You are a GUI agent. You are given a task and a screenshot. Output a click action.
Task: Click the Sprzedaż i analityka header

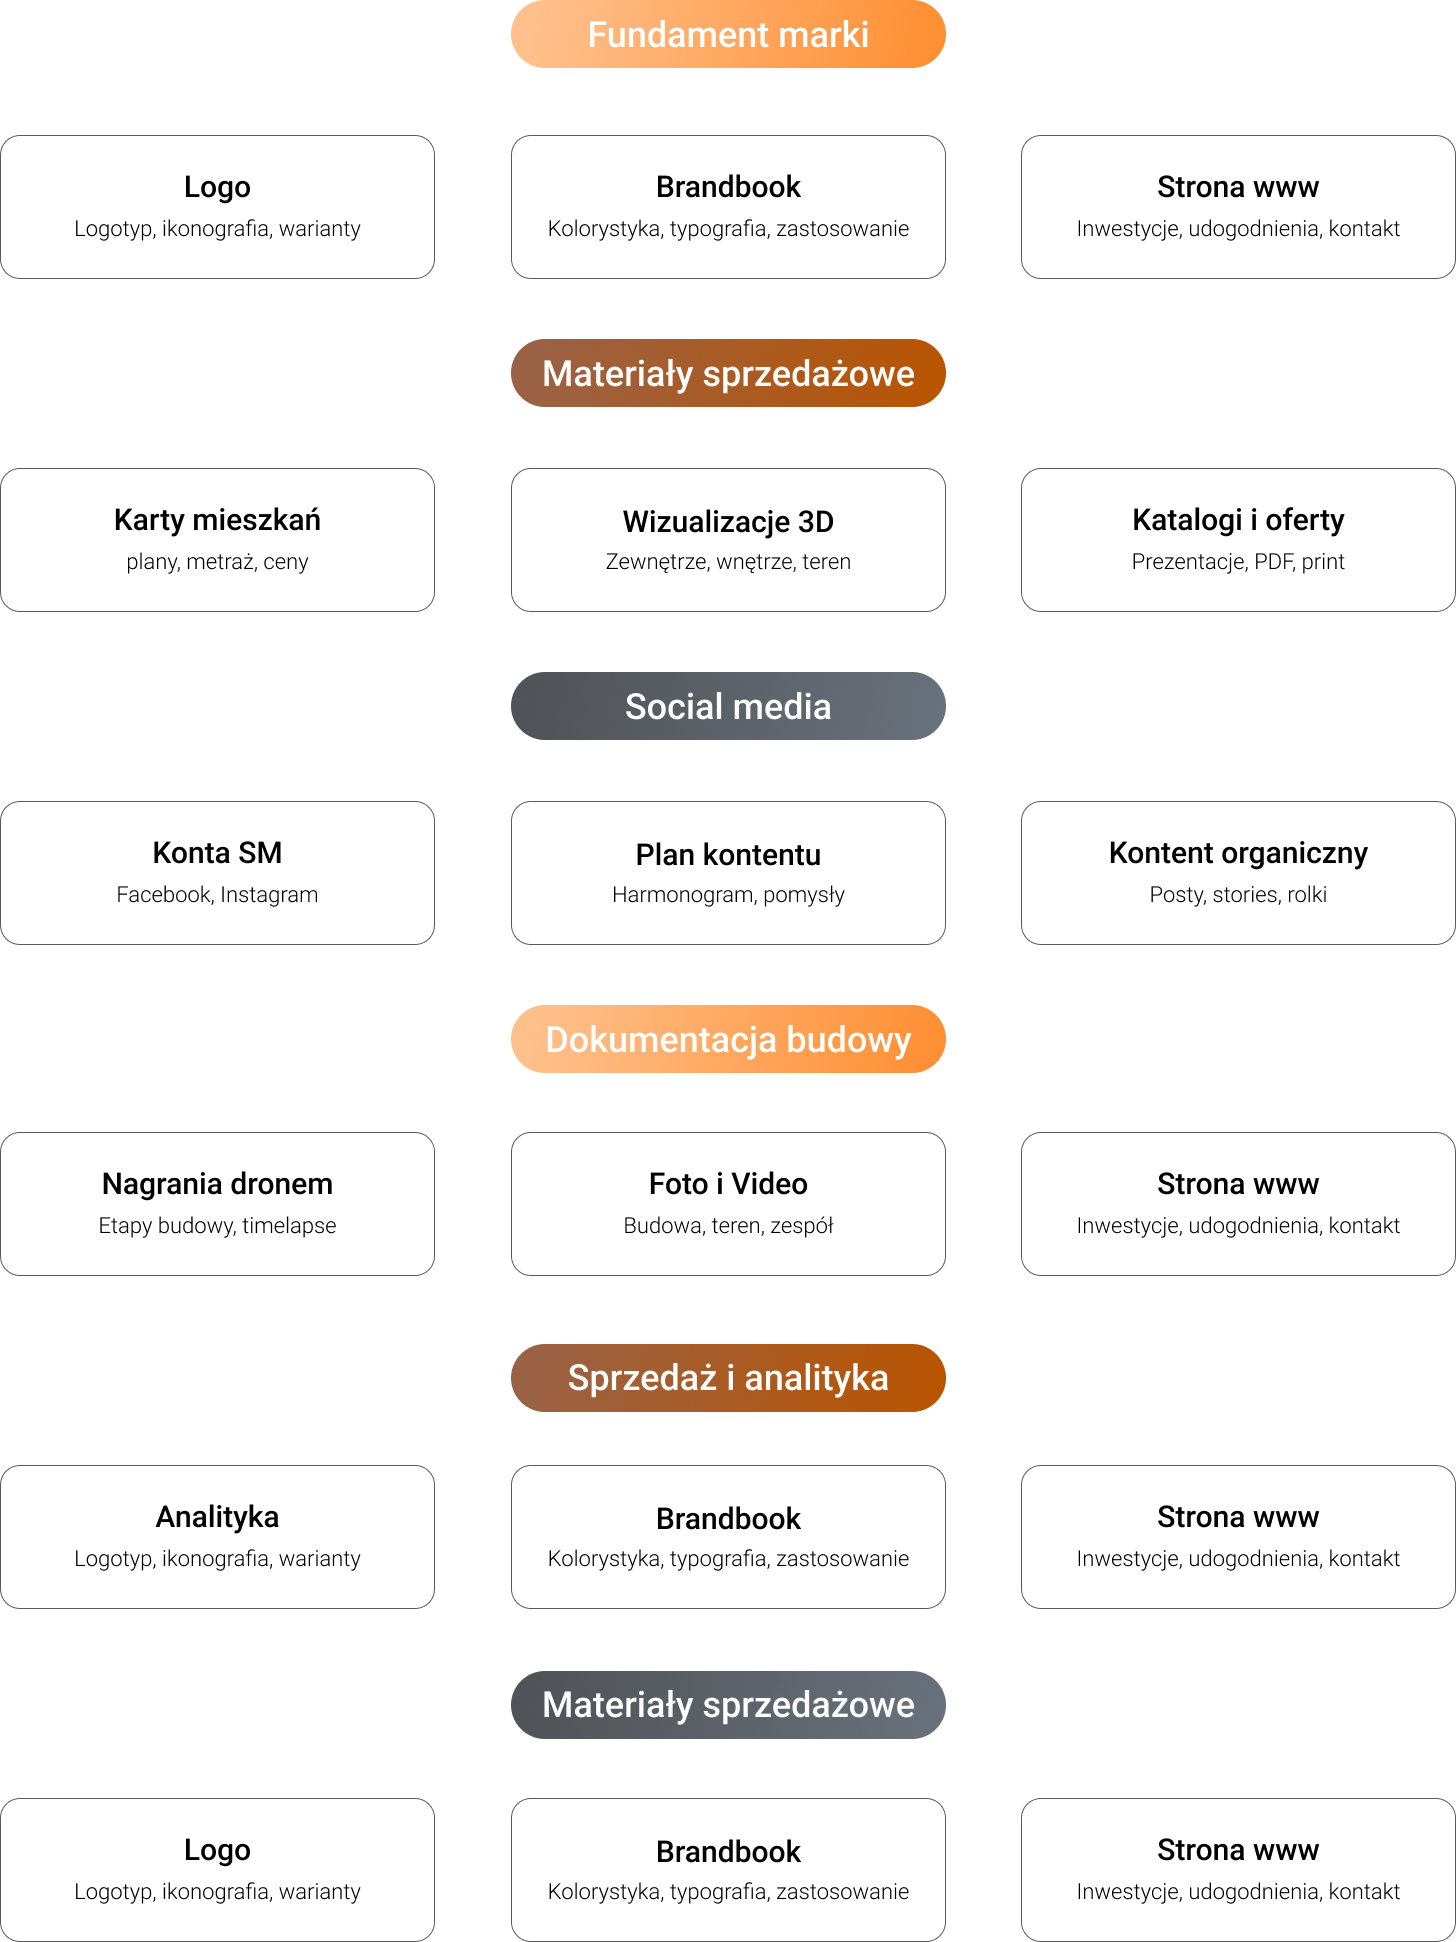coord(728,1378)
